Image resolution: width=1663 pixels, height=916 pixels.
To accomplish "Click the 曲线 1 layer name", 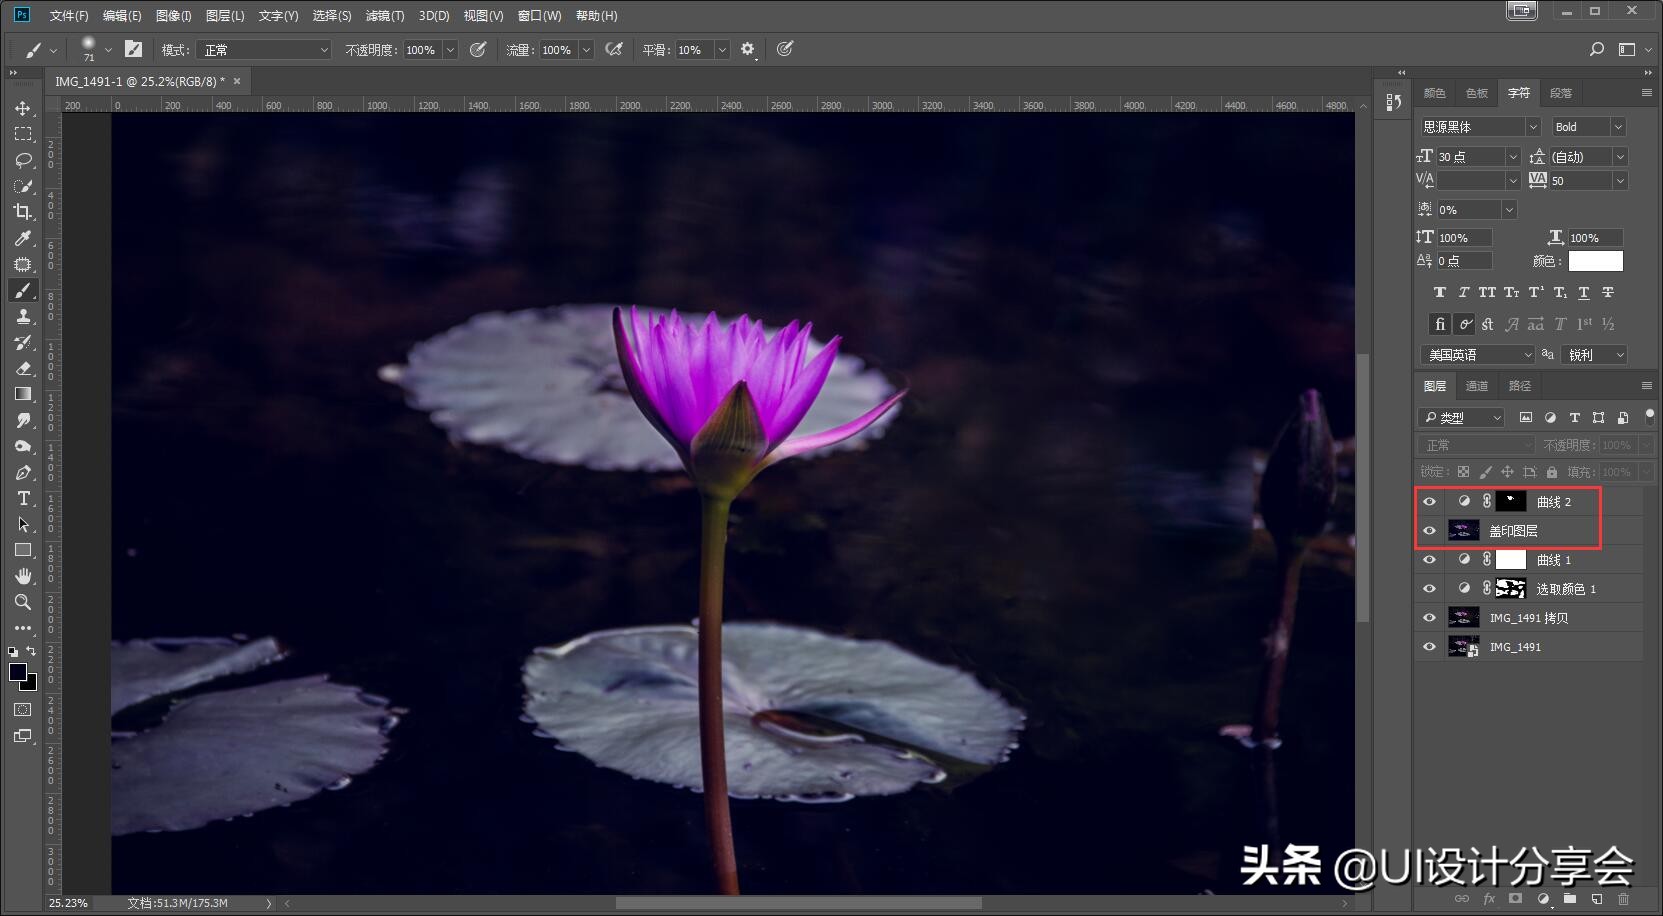I will click(1554, 560).
